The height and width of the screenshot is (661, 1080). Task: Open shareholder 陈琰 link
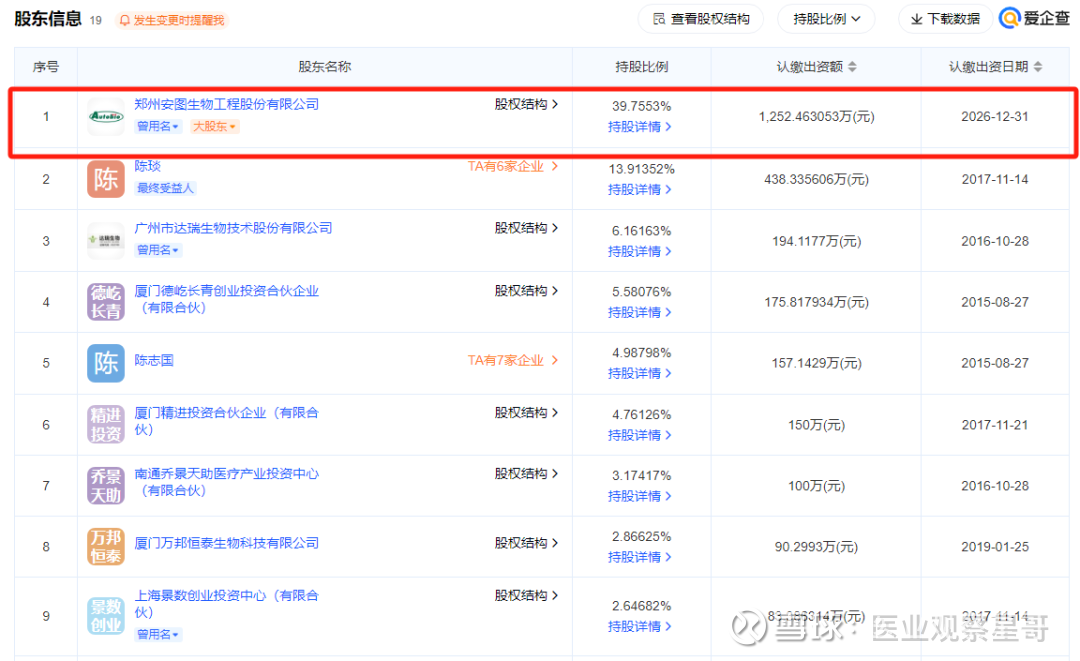pos(147,166)
